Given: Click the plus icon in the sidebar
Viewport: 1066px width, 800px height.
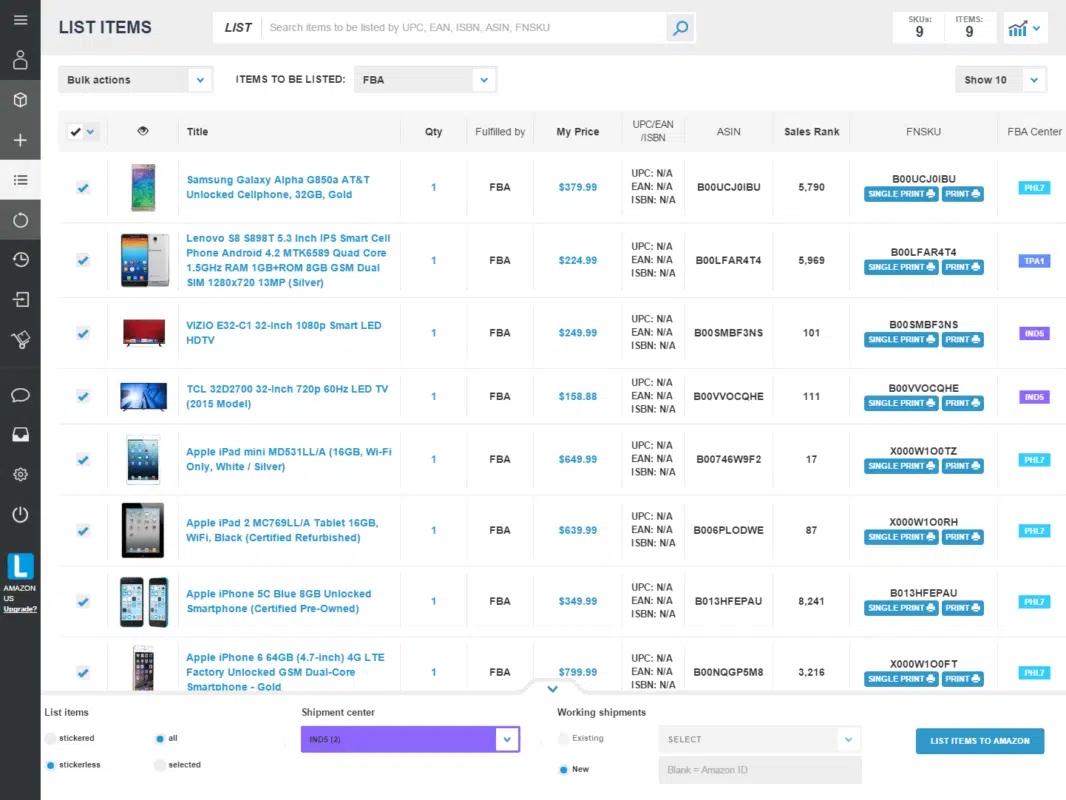Looking at the screenshot, I should click(x=20, y=140).
